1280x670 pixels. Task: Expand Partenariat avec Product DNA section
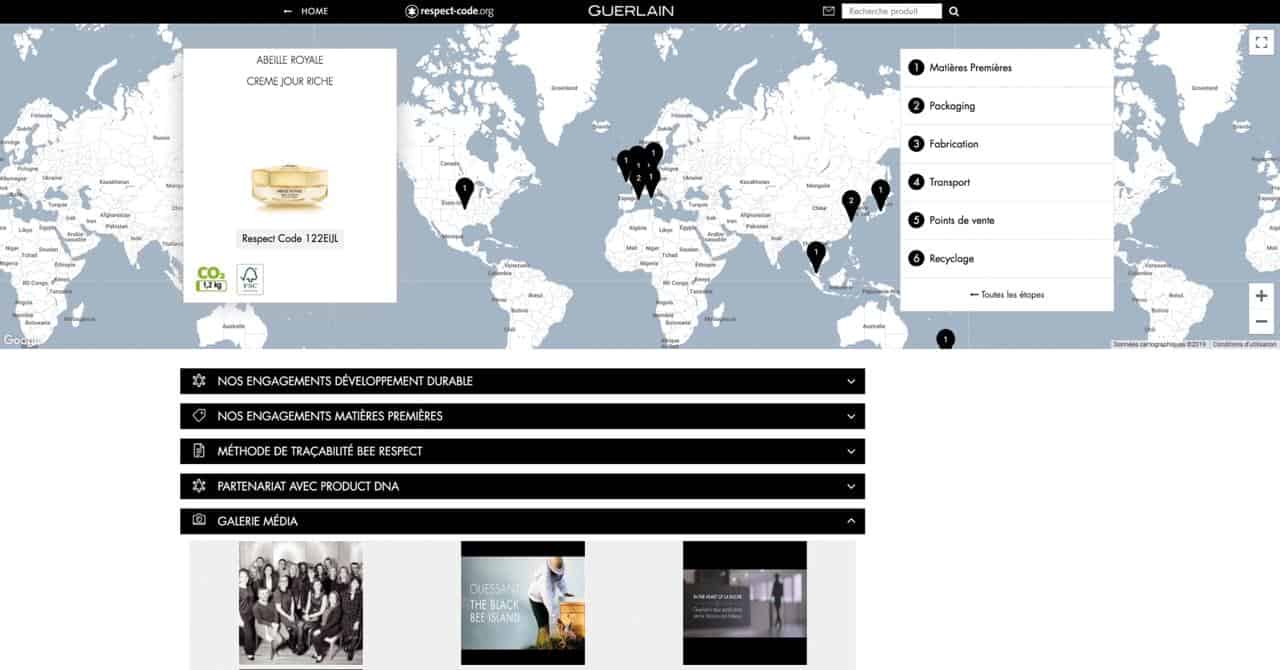point(522,486)
